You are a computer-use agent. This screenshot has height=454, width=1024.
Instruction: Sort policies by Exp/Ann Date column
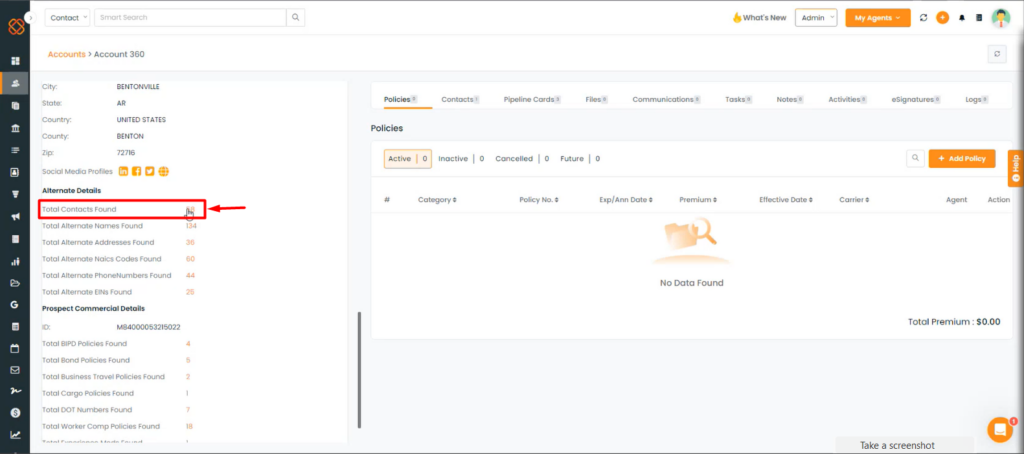(x=626, y=200)
